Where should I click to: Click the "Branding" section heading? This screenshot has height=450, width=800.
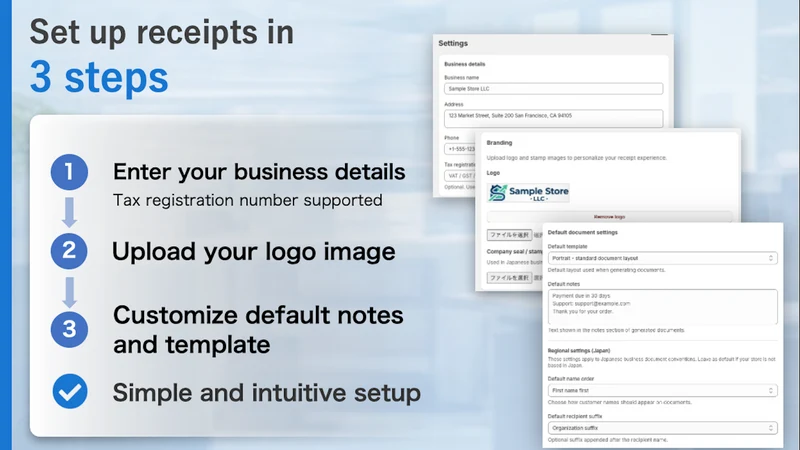pyautogui.click(x=499, y=143)
